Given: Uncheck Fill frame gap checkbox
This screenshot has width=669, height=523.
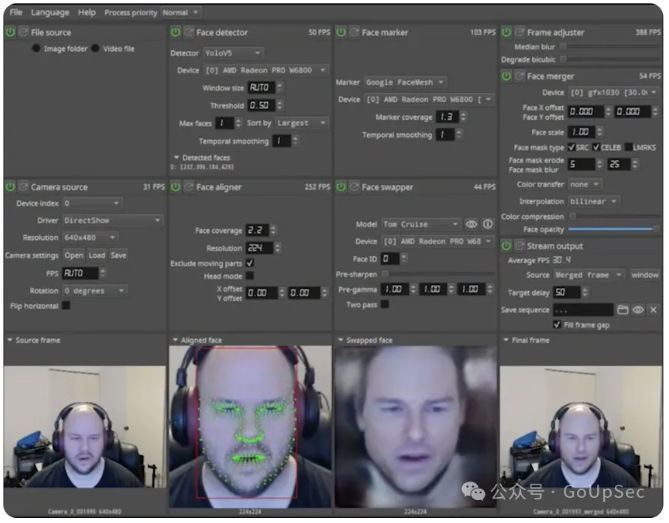Looking at the screenshot, I should point(557,325).
